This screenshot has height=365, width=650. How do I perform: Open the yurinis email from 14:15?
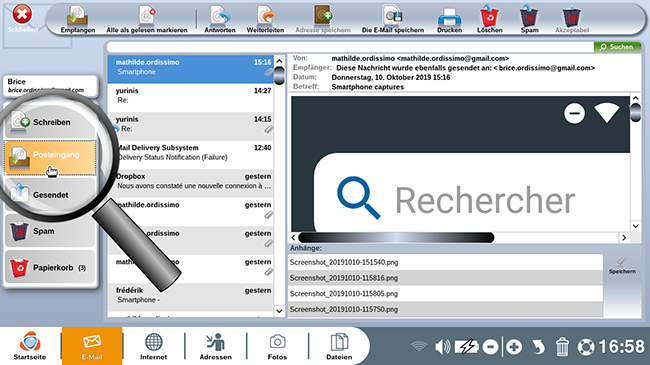(190, 126)
